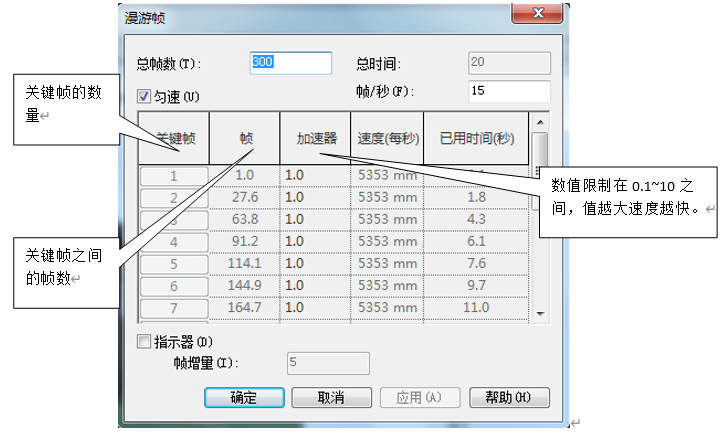Select keyframe row 1 button

(174, 176)
